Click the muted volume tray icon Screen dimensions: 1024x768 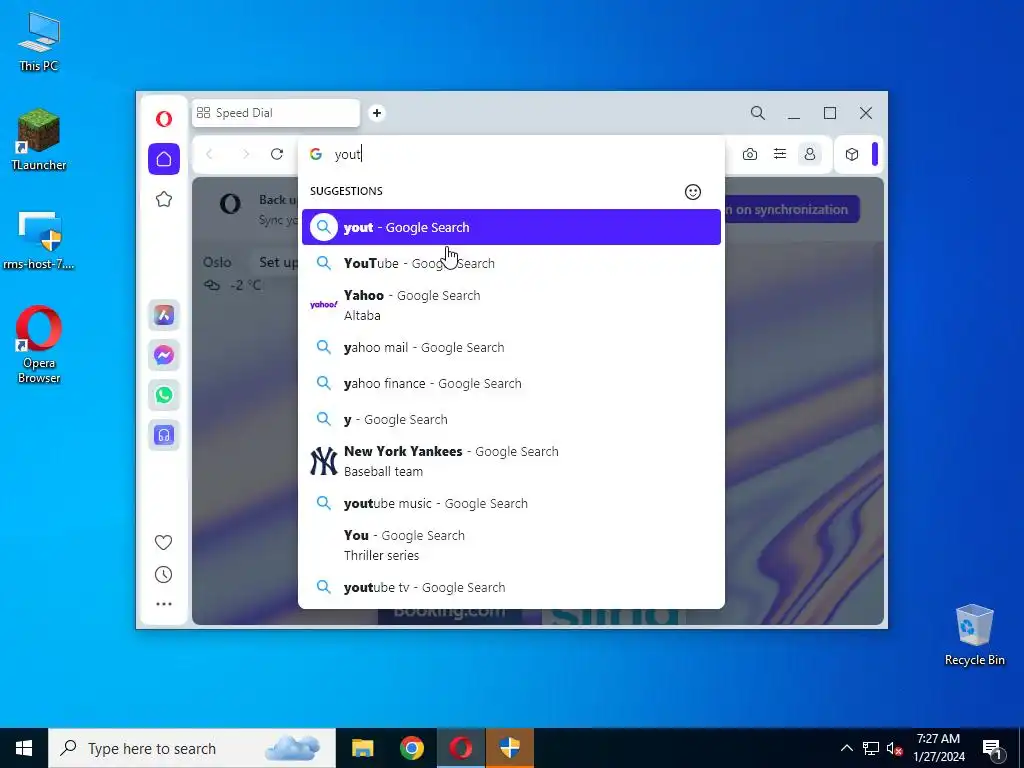(895, 748)
